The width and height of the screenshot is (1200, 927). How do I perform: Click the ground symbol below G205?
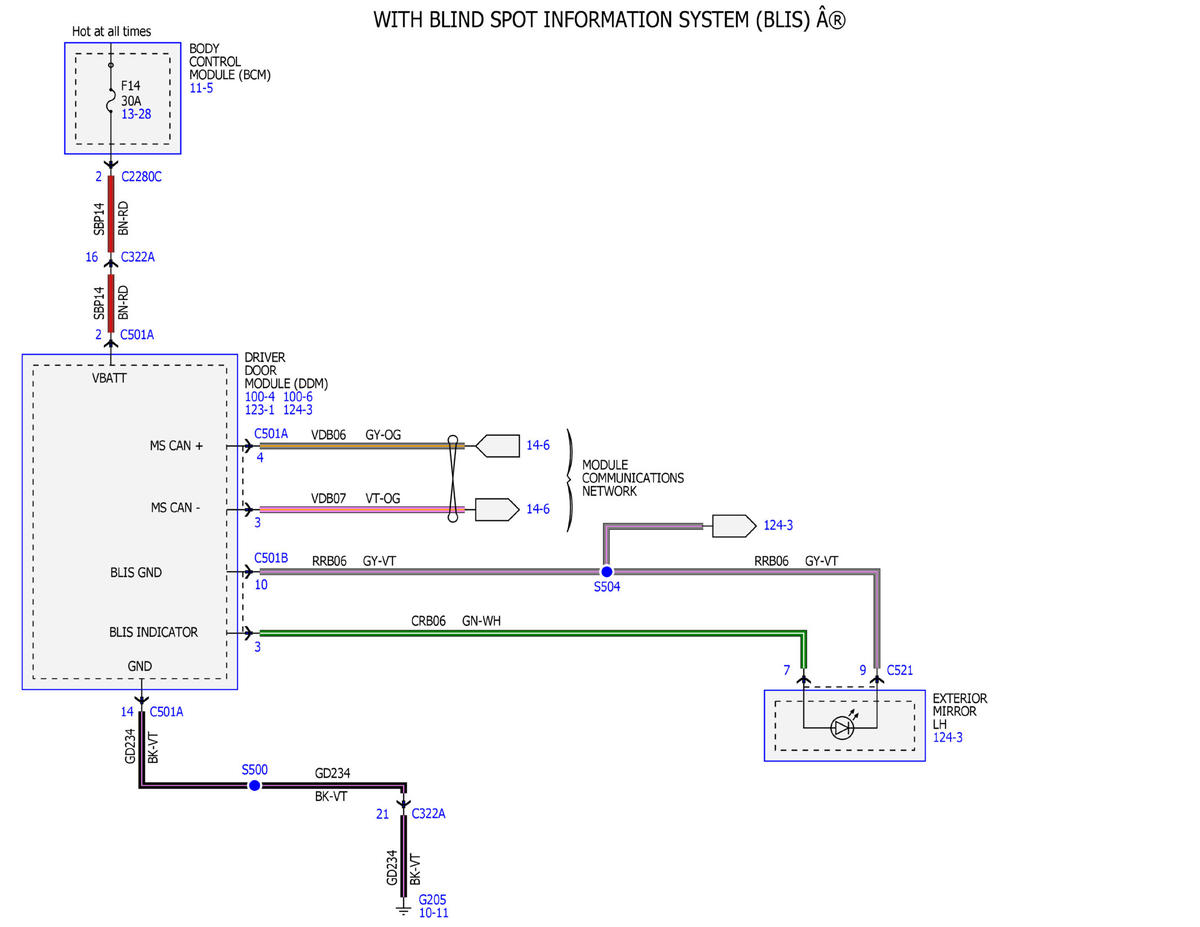[404, 908]
